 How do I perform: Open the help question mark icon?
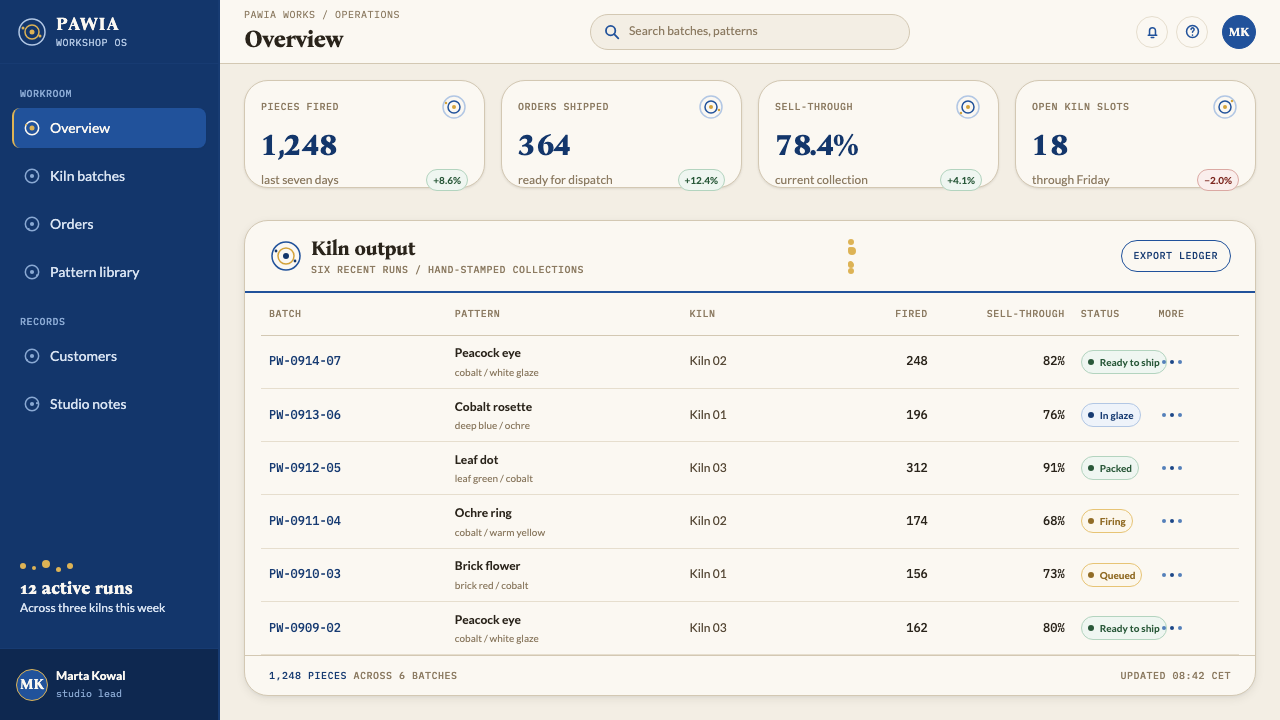point(1192,32)
